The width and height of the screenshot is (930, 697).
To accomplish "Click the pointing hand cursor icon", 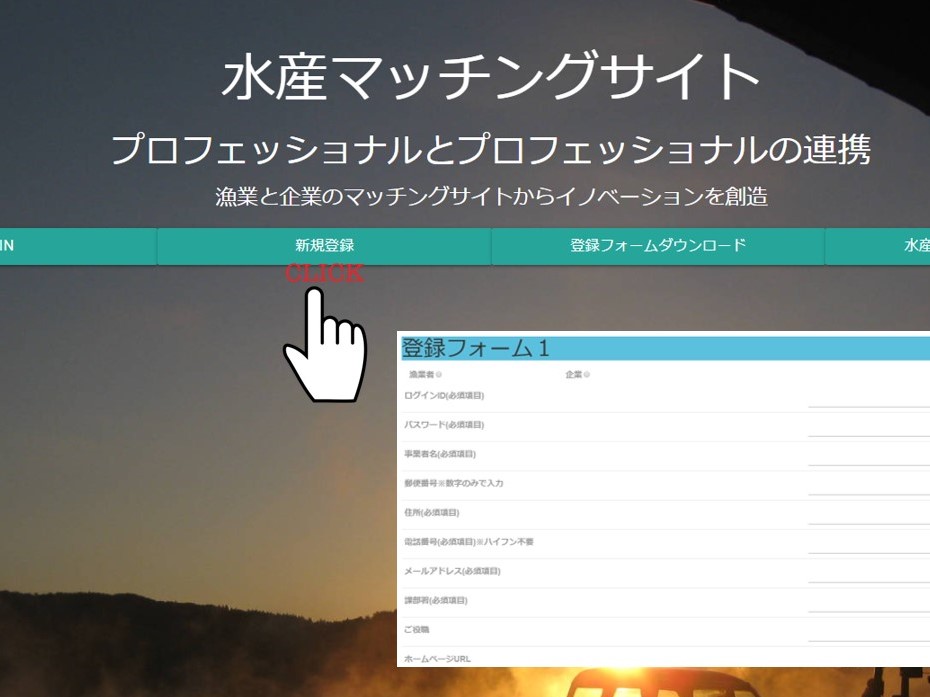I will tap(322, 347).
